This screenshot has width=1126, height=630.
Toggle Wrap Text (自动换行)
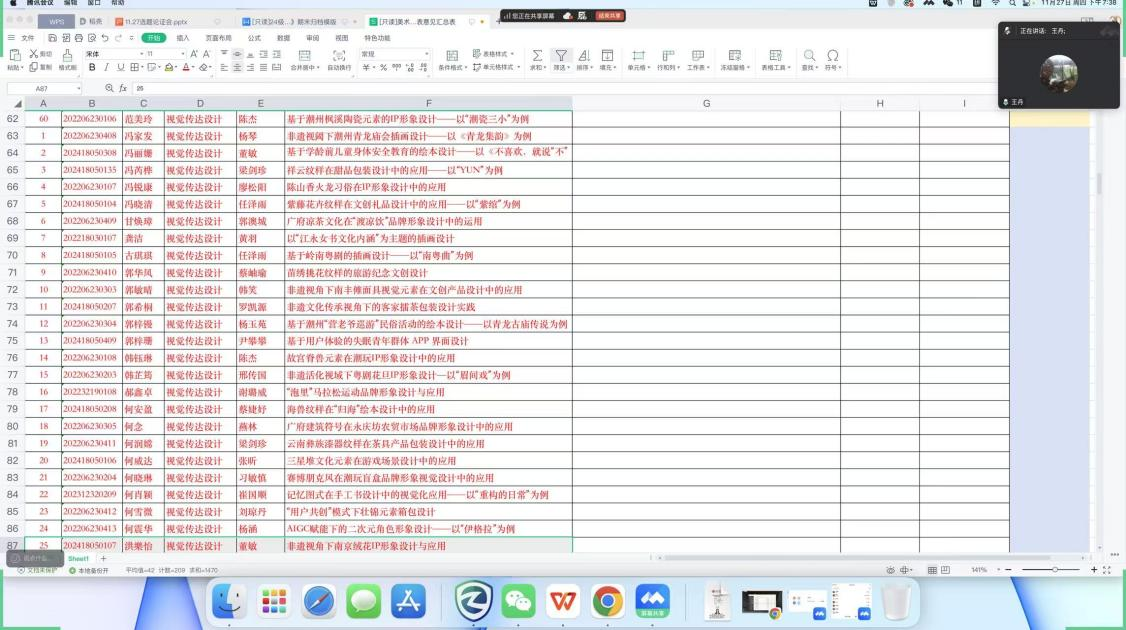click(x=339, y=56)
